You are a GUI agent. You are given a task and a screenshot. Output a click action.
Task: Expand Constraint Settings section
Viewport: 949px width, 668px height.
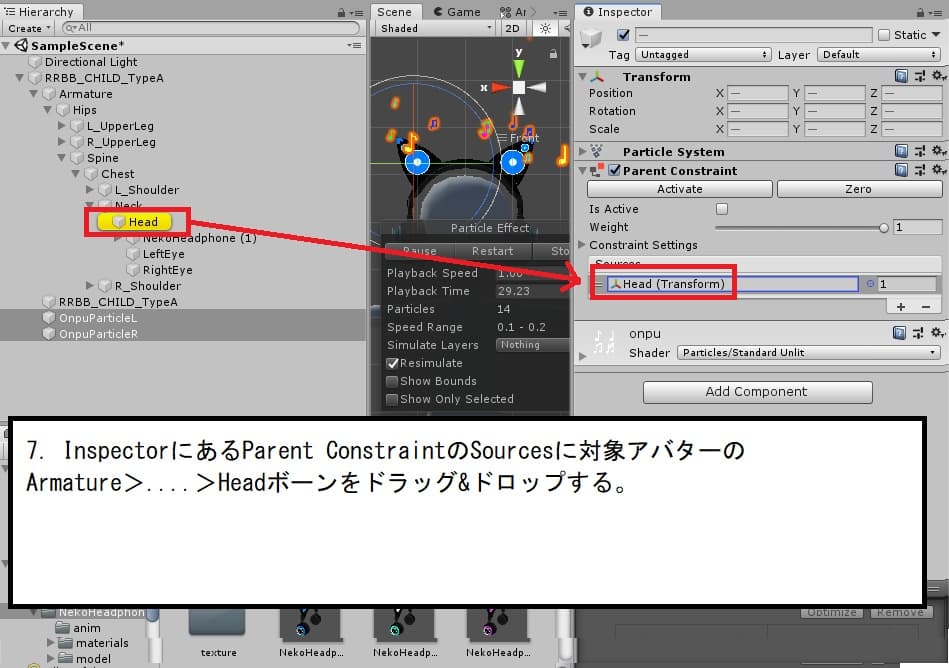pyautogui.click(x=582, y=244)
